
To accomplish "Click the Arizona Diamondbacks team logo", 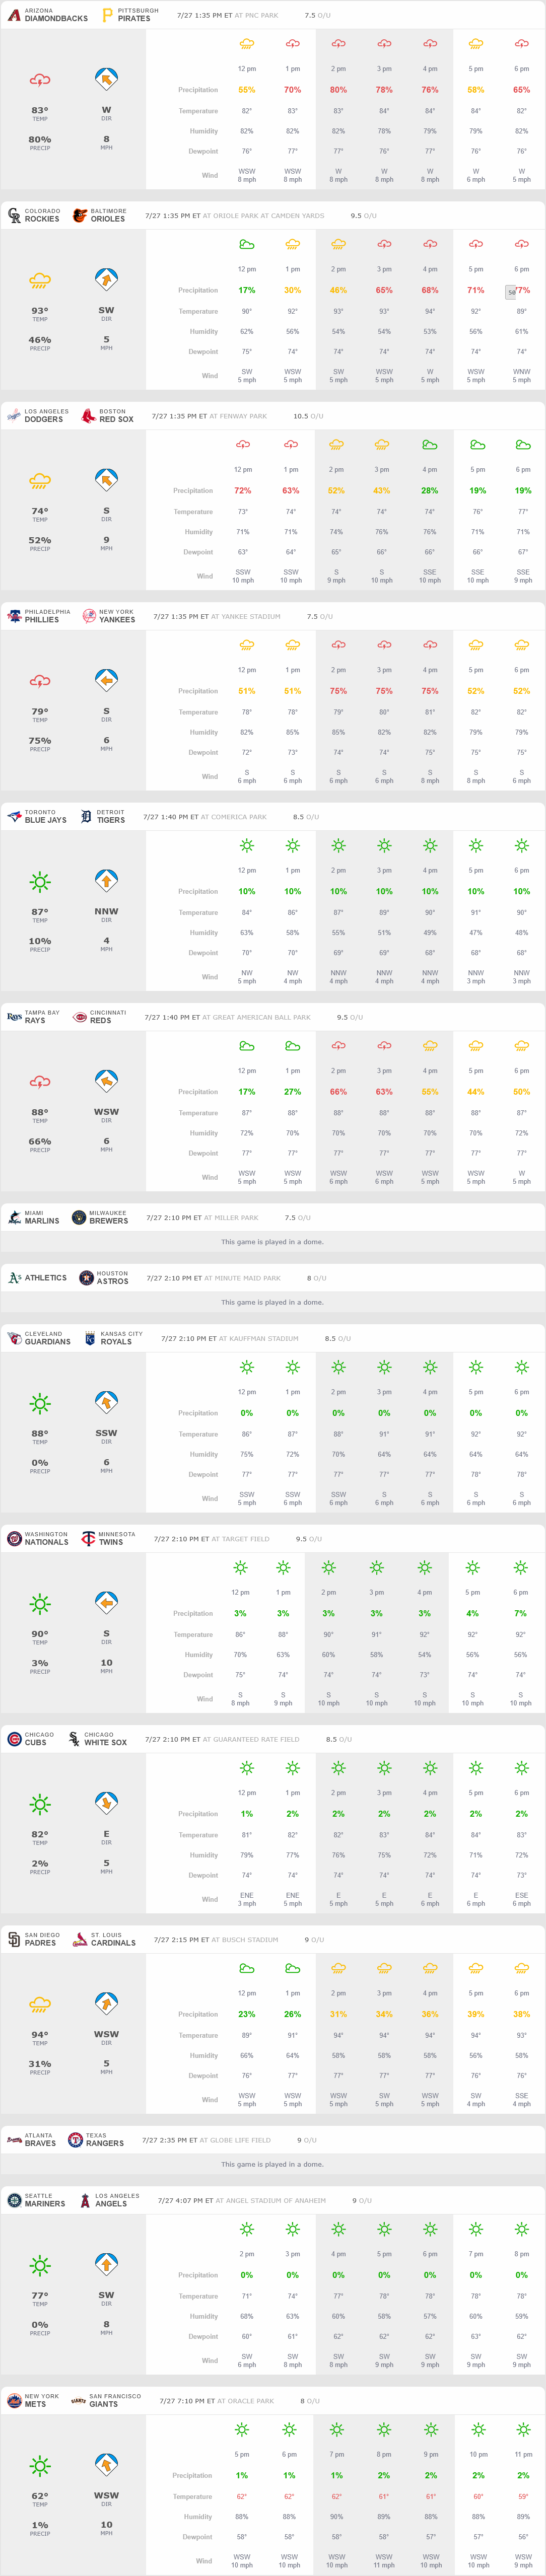I will click(x=14, y=15).
